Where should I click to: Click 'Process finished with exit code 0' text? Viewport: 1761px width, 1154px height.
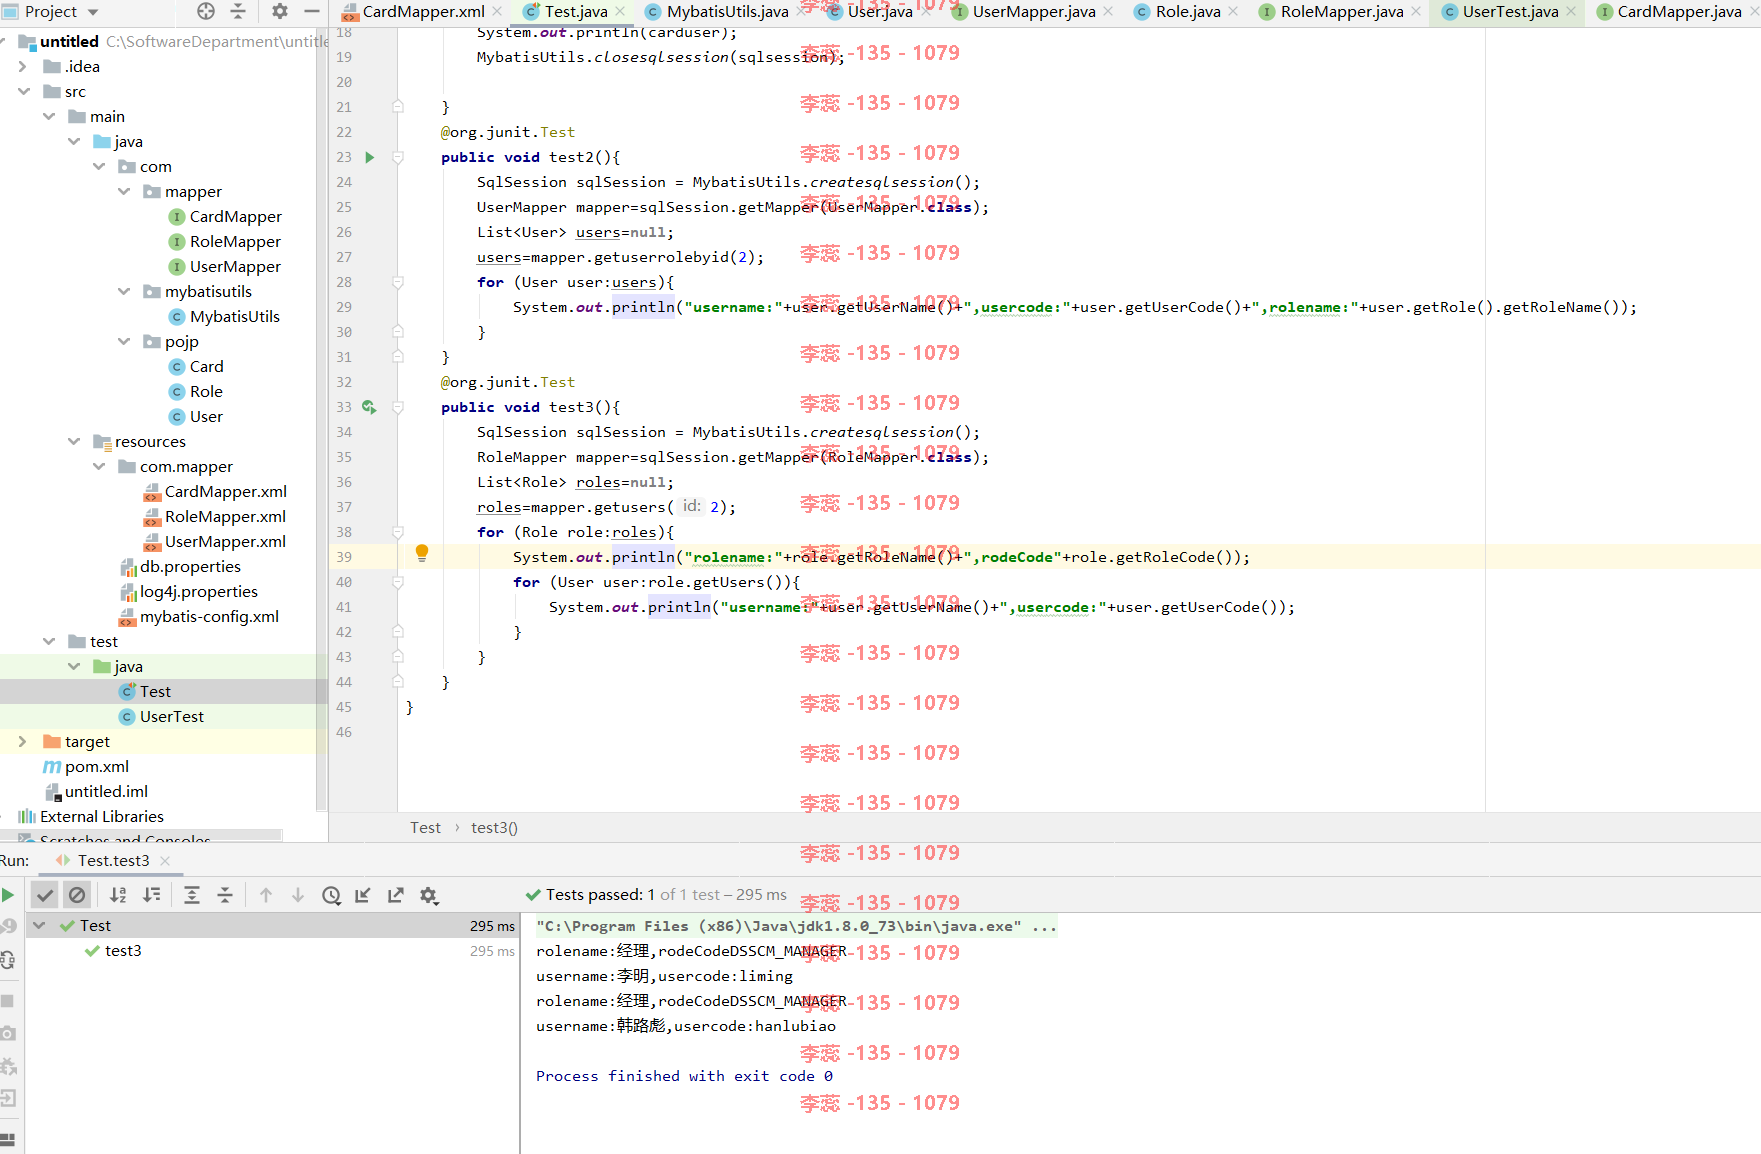pos(684,1076)
